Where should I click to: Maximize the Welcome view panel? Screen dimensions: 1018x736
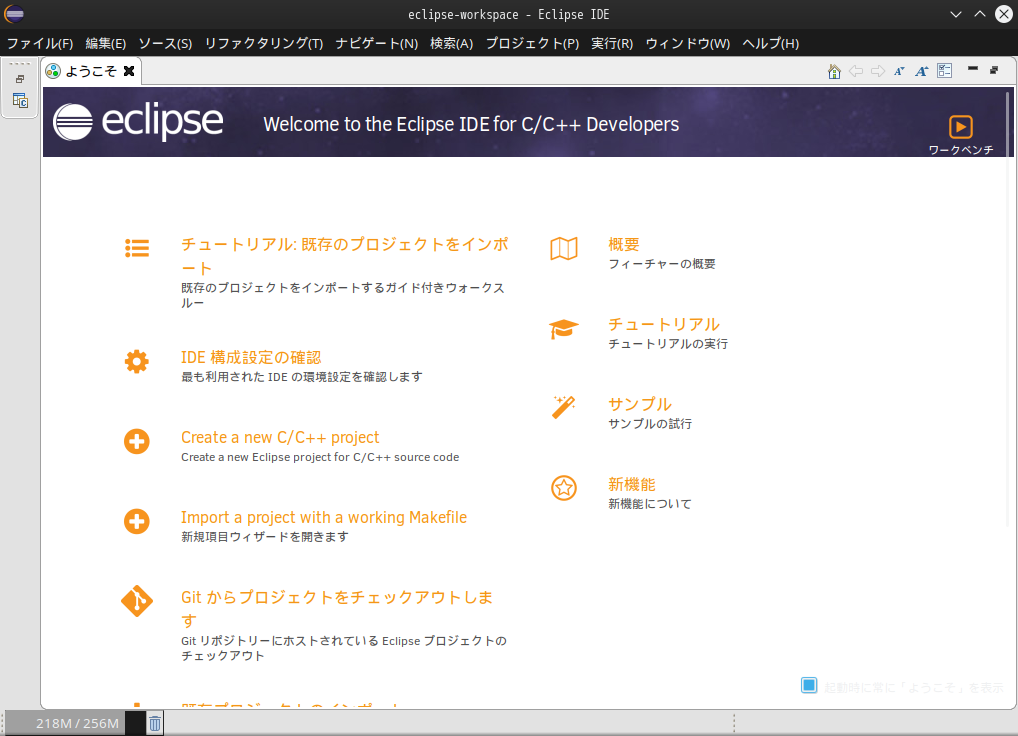[x=994, y=69]
